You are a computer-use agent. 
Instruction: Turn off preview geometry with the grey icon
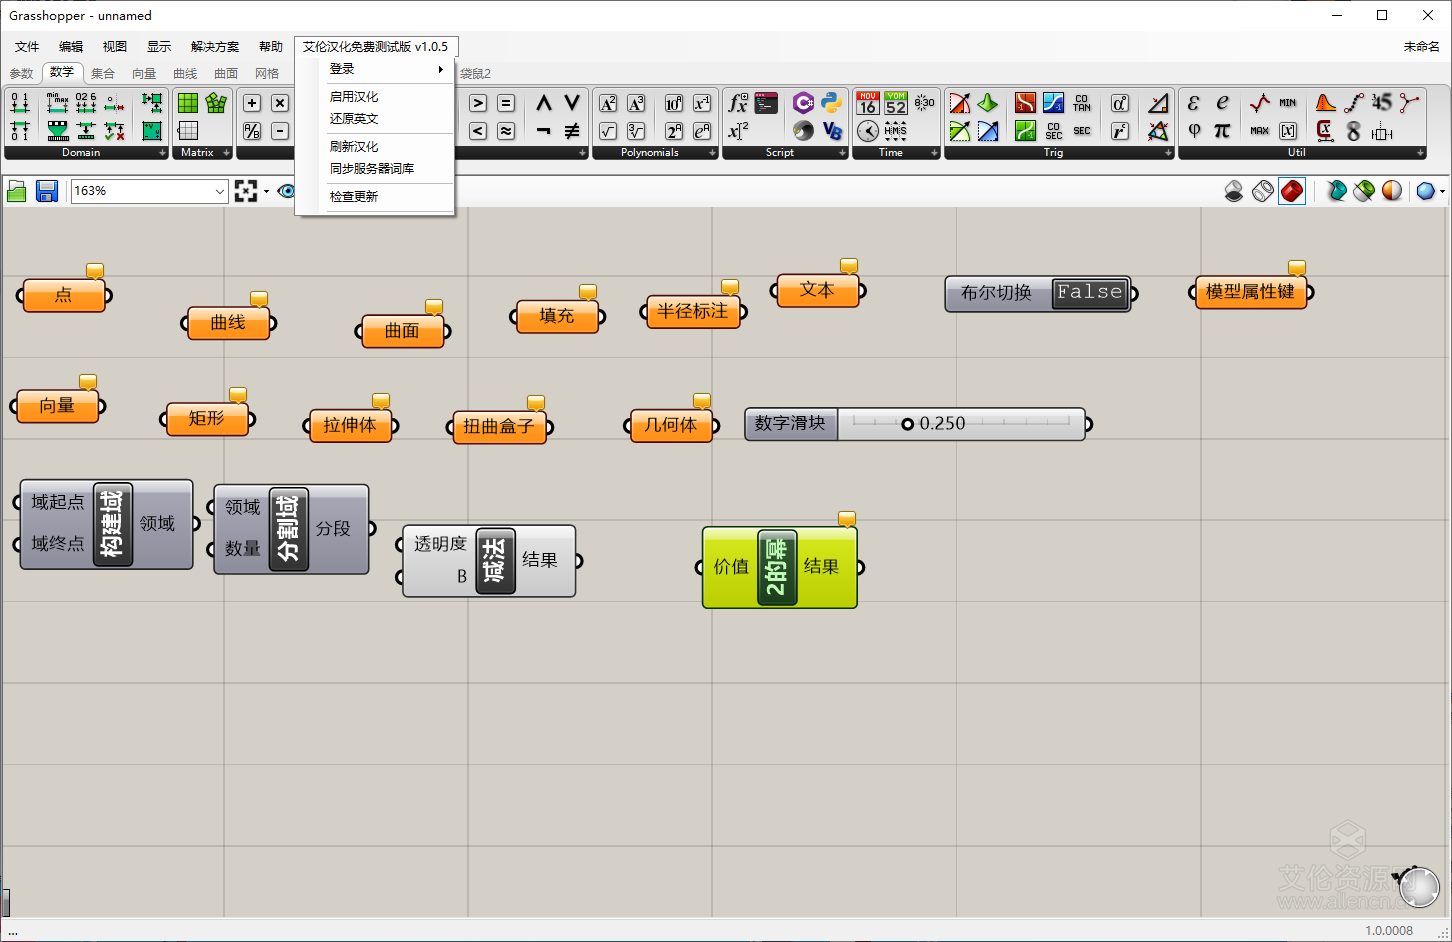click(1234, 191)
